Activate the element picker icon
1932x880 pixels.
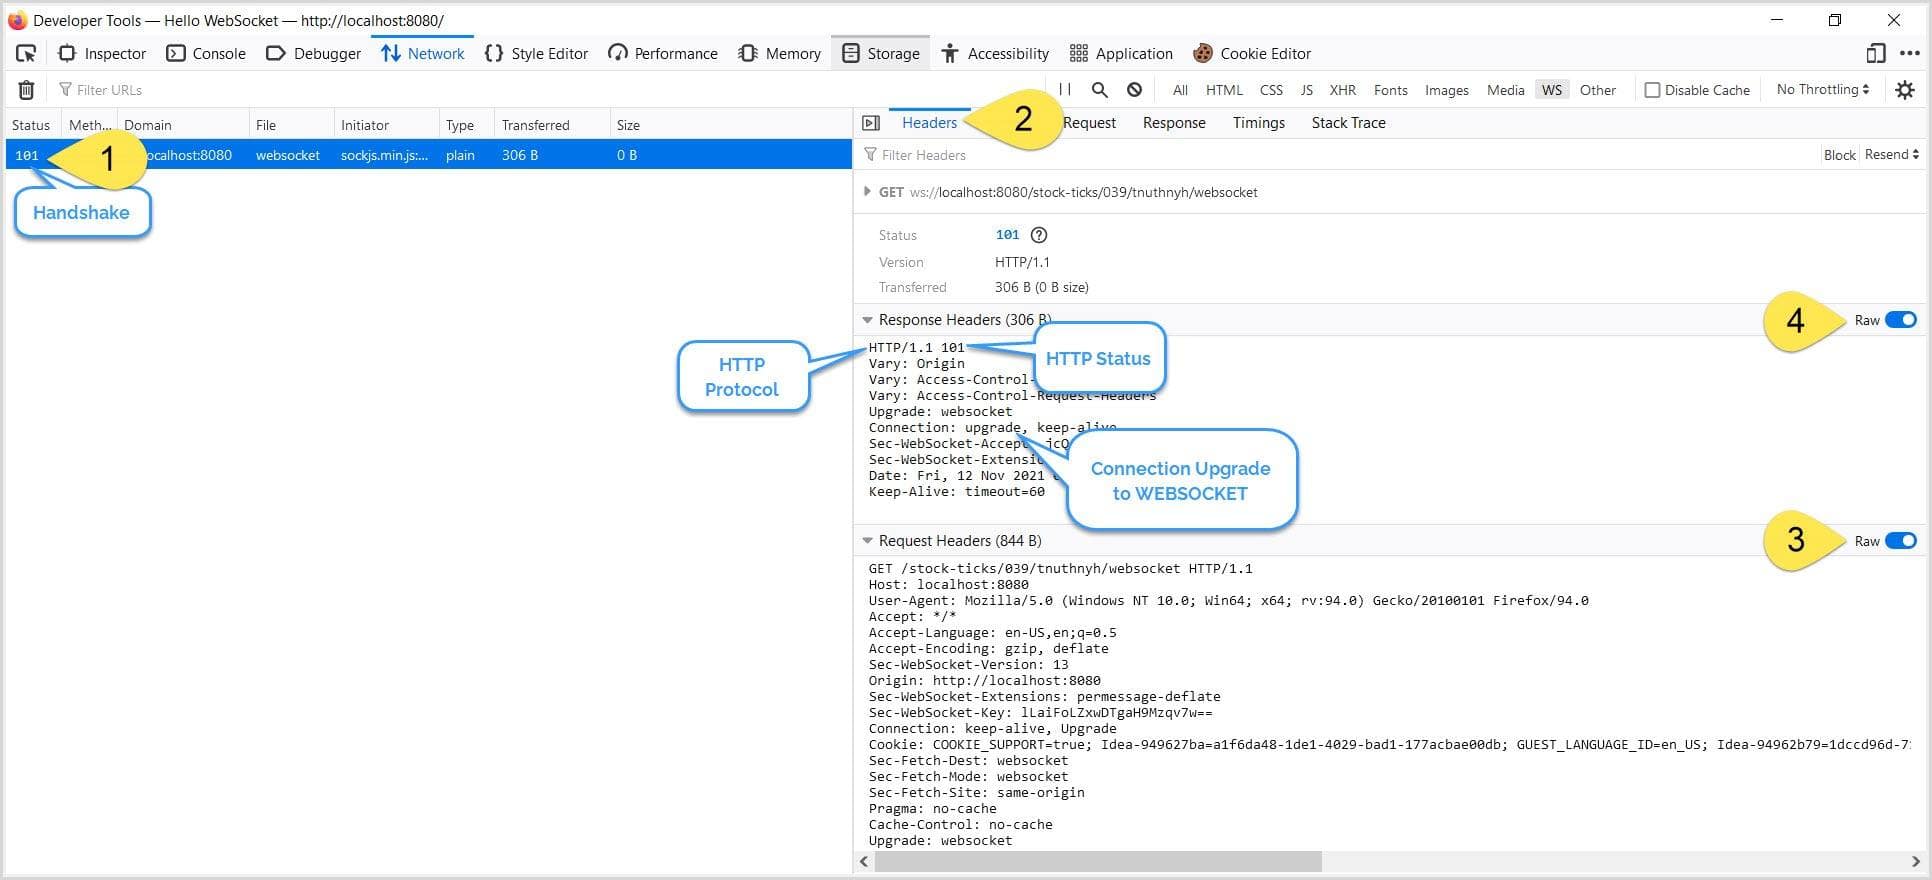tap(26, 54)
